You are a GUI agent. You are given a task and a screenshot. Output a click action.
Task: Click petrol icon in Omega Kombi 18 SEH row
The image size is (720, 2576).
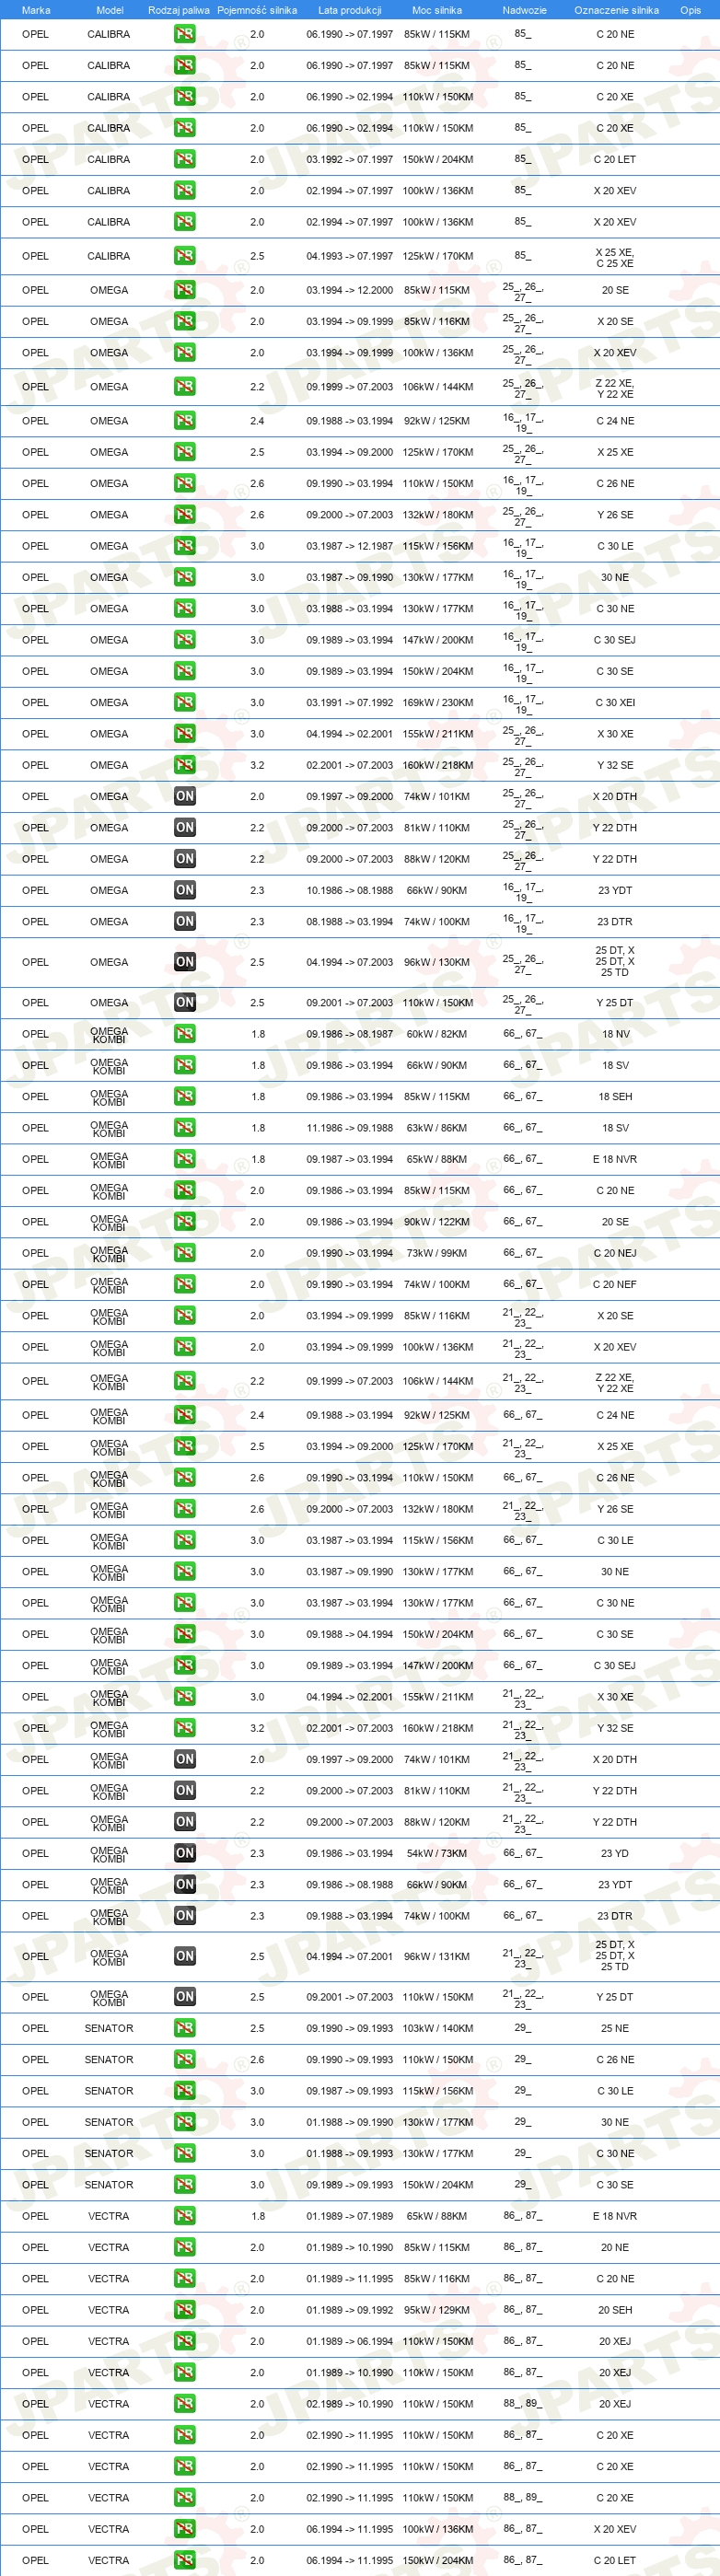click(185, 1097)
